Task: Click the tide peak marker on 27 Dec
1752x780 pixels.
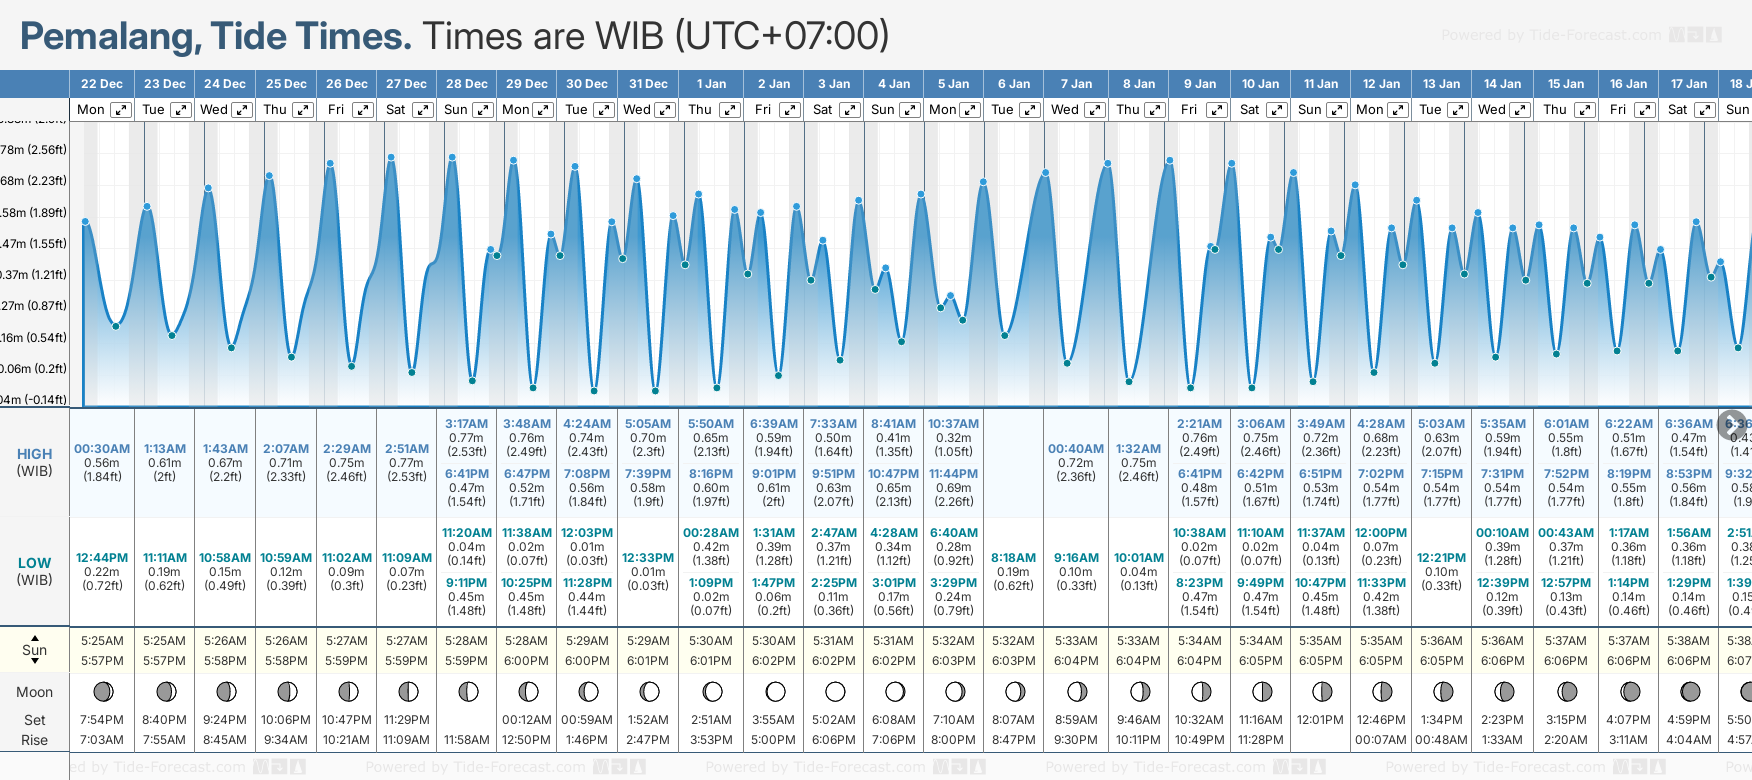Action: point(391,158)
